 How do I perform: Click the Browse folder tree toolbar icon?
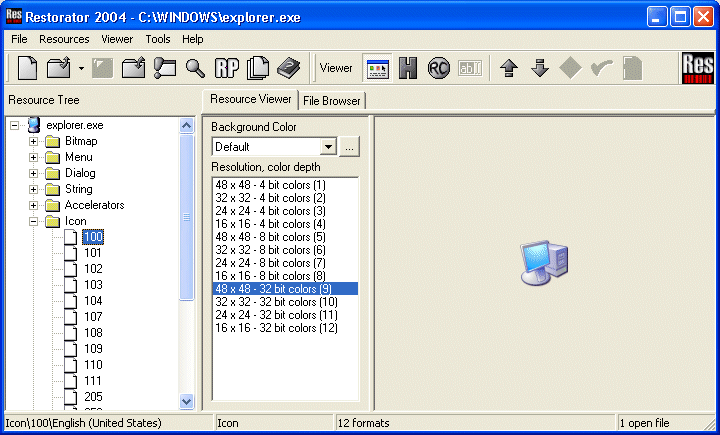pos(165,68)
